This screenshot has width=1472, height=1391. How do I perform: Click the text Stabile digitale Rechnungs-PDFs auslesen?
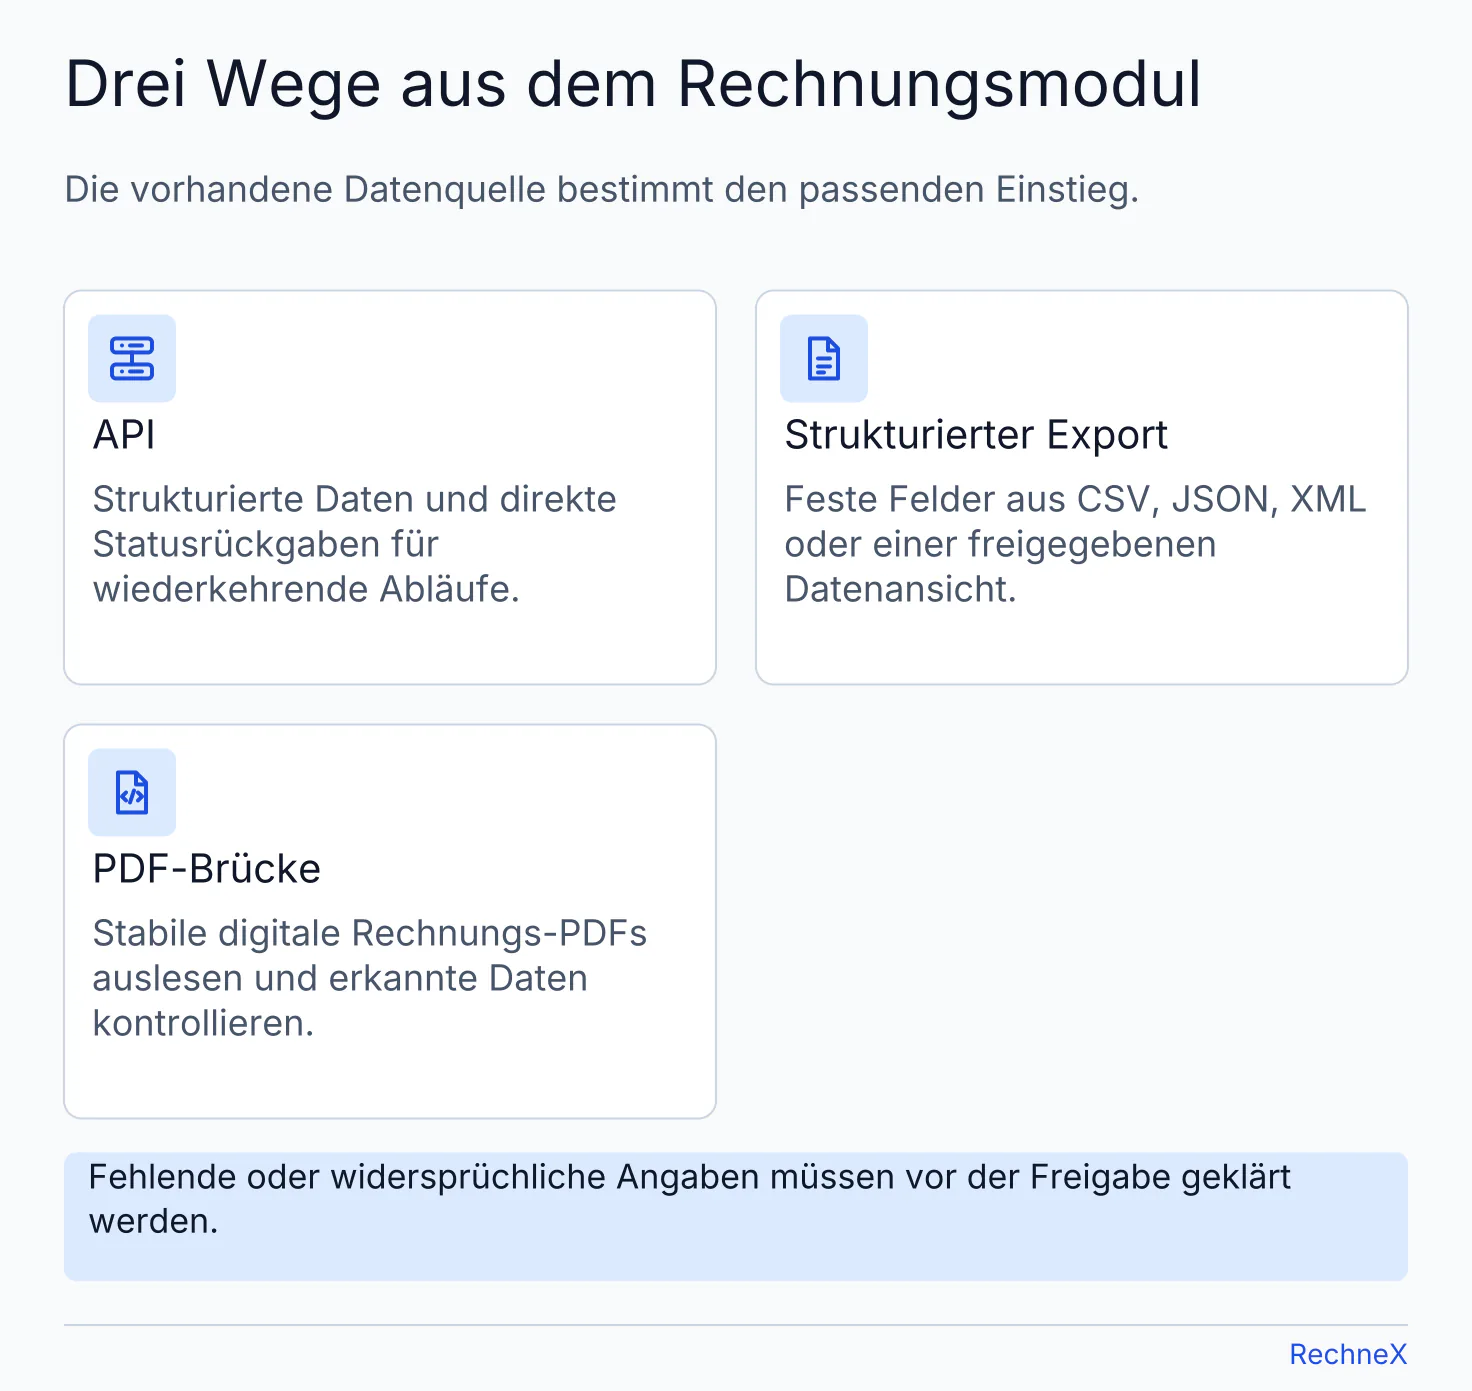(370, 978)
